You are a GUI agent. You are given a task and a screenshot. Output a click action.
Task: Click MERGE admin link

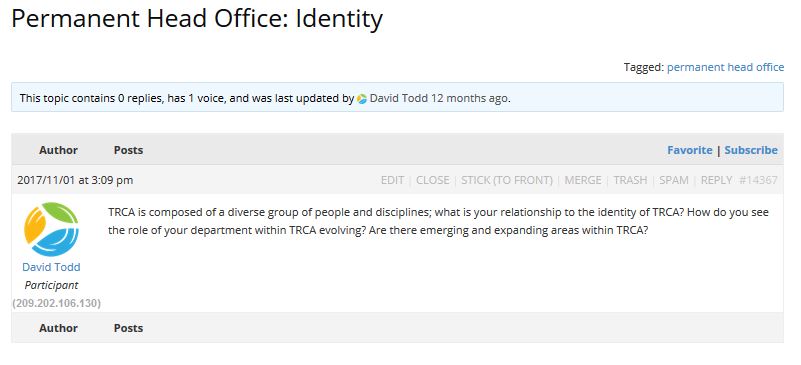(583, 180)
